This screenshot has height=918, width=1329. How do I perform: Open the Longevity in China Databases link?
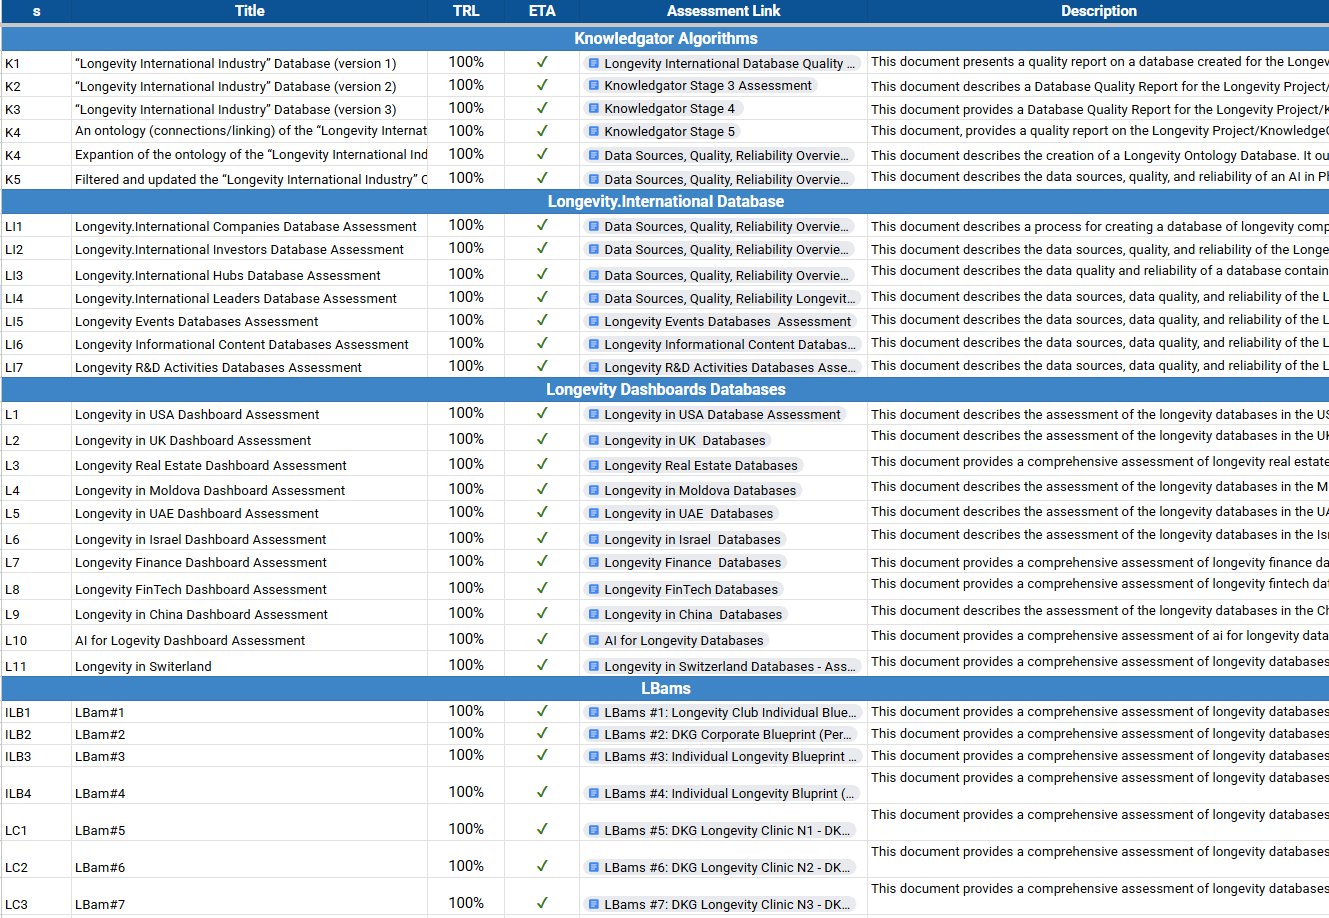(x=693, y=614)
